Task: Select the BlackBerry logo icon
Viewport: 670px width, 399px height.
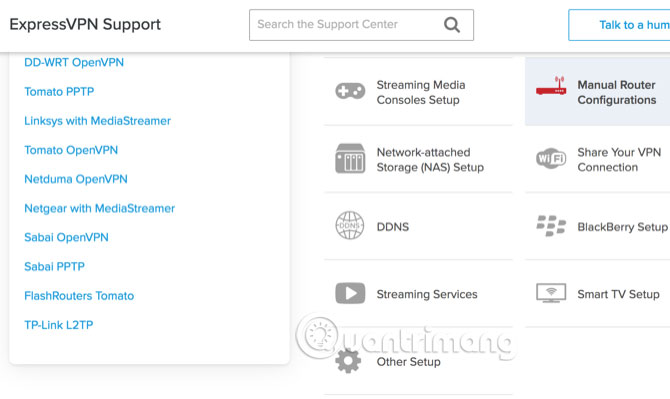Action: coord(551,226)
